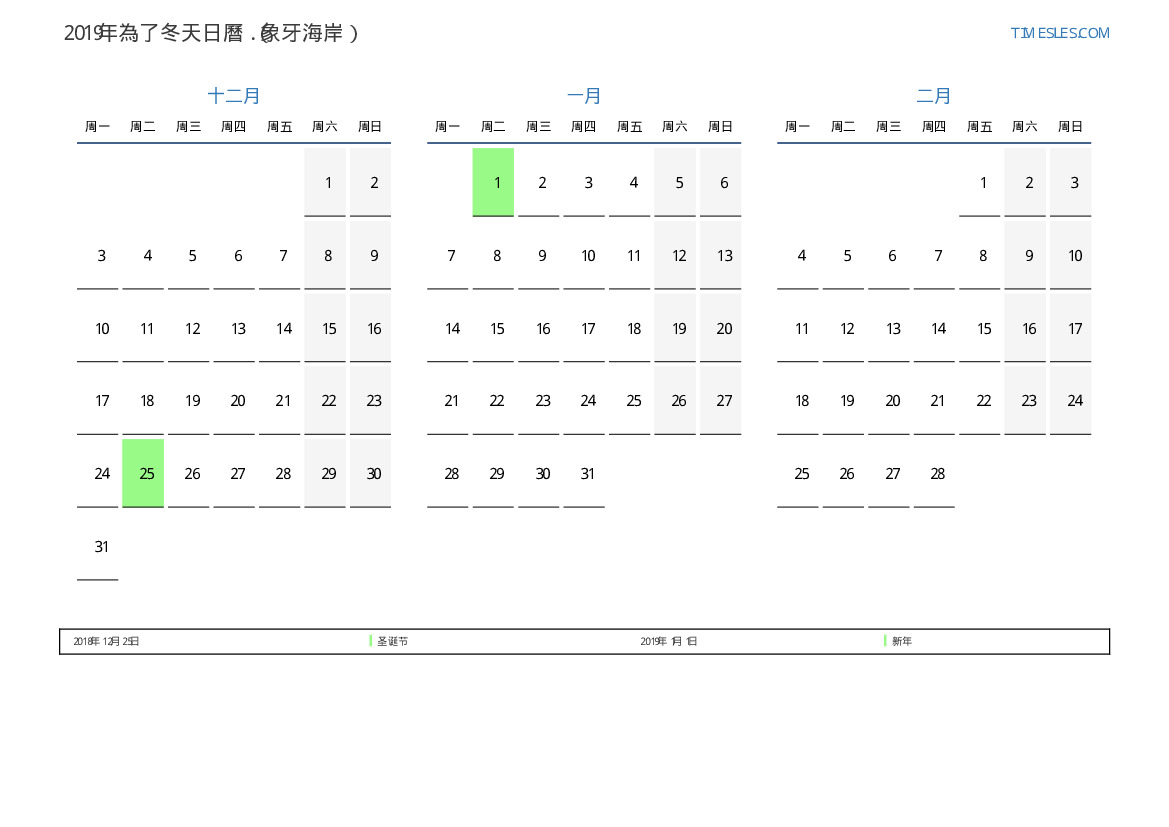This screenshot has width=1169, height=827.
Task: Click 周一 header in December column
Action: point(97,127)
